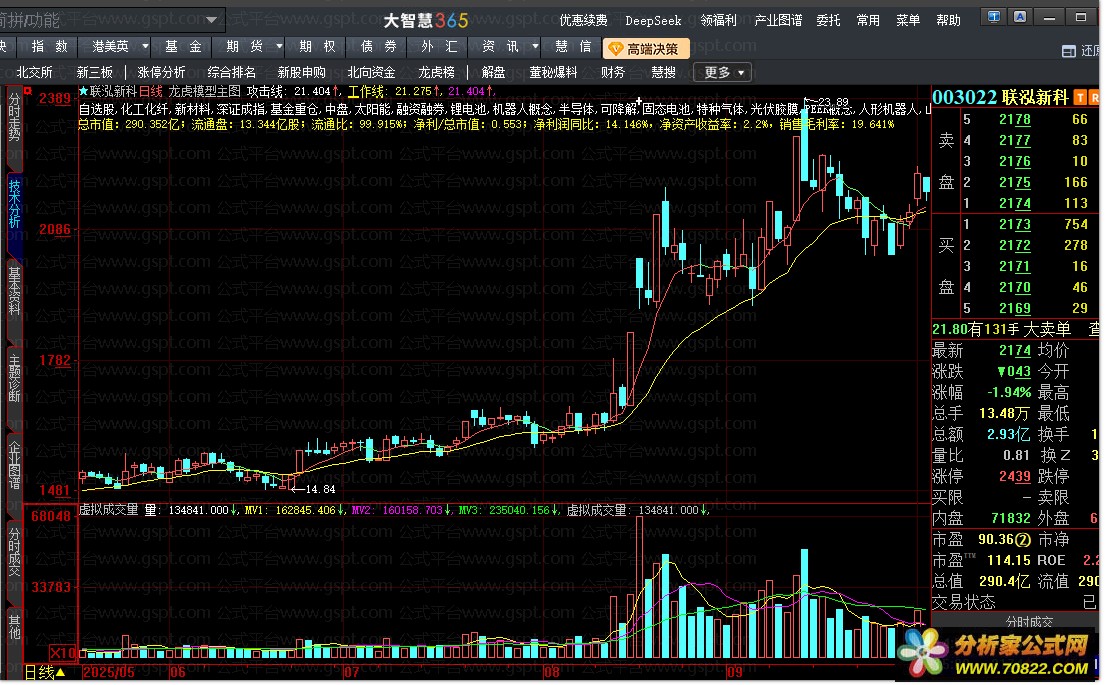
Task: Expand the 日线 period selector
Action: [x=45, y=672]
